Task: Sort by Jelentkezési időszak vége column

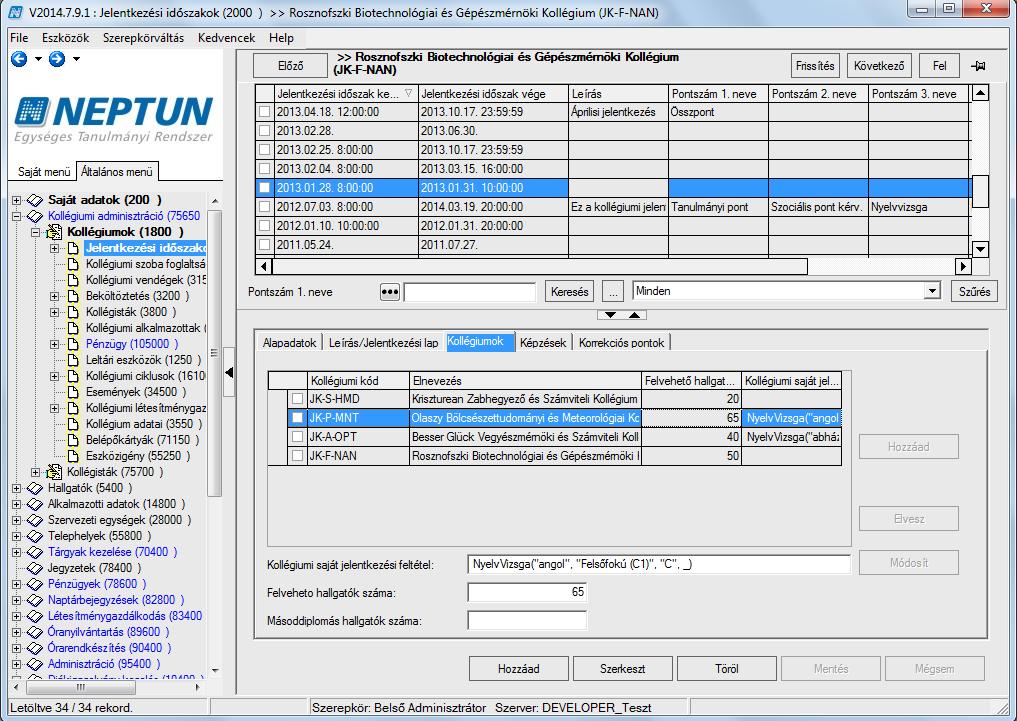Action: (x=493, y=94)
